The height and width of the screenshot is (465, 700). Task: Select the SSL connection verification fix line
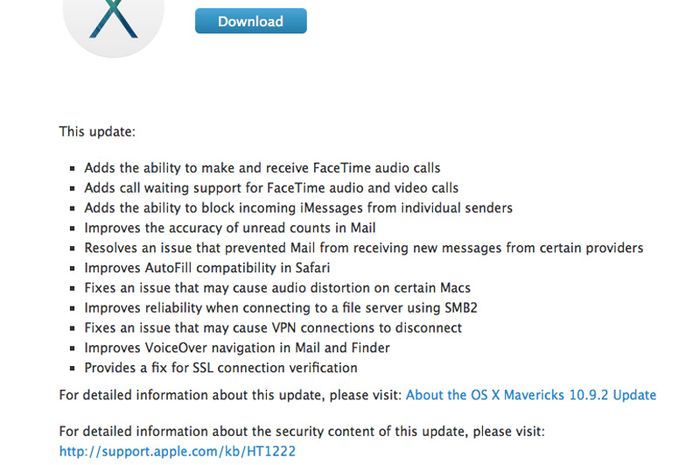click(221, 368)
